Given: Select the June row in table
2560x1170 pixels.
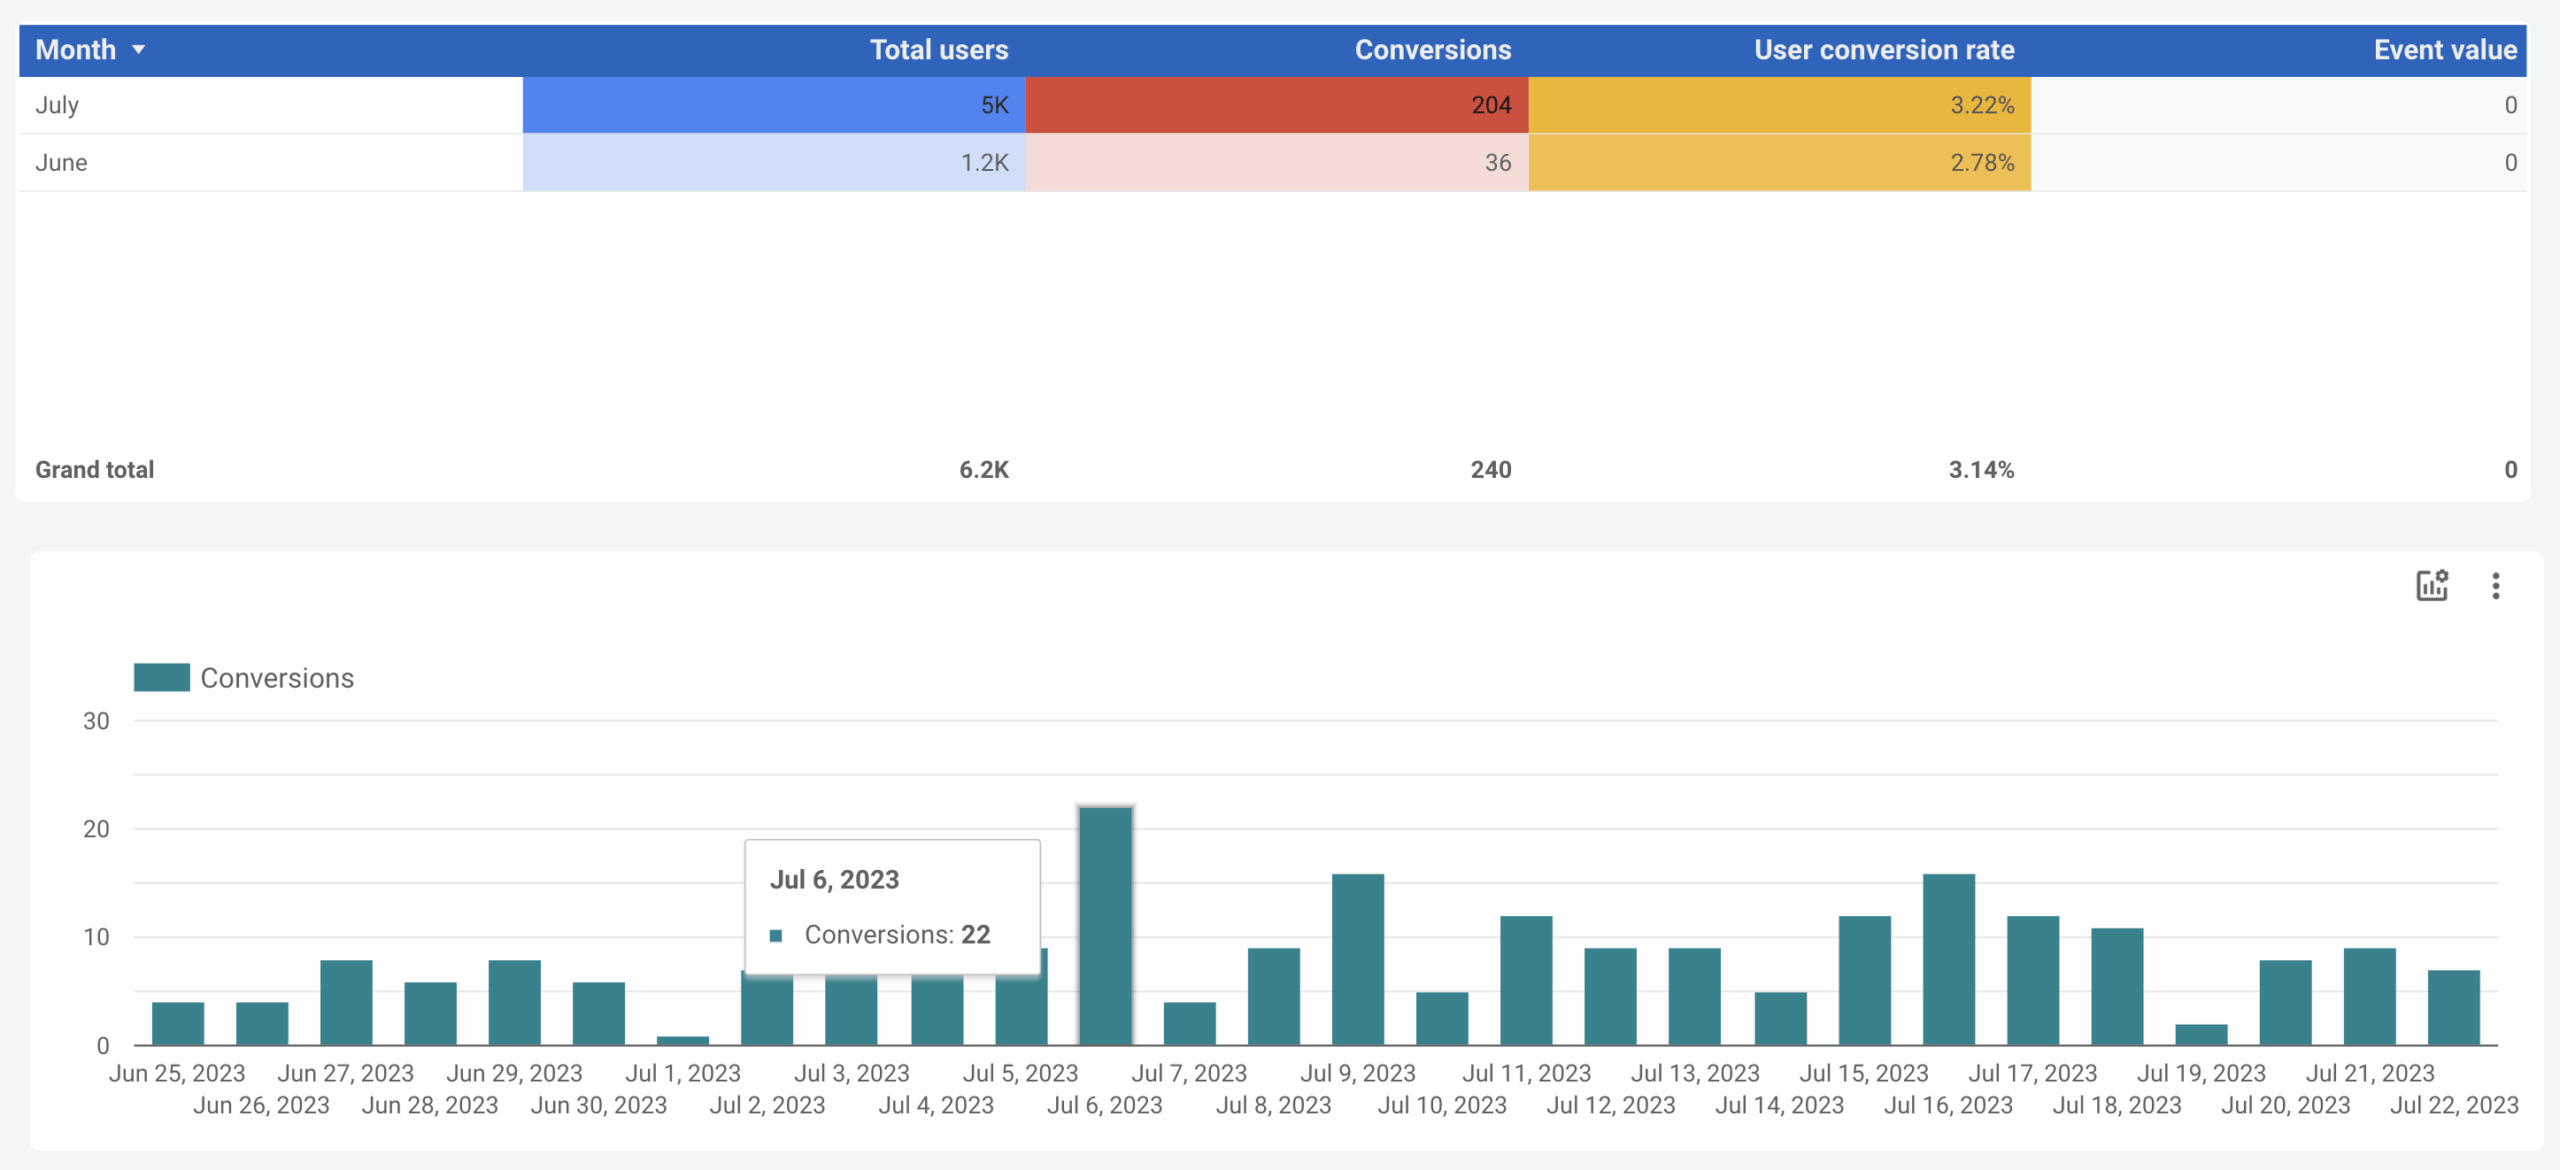Looking at the screenshot, I should coord(61,162).
